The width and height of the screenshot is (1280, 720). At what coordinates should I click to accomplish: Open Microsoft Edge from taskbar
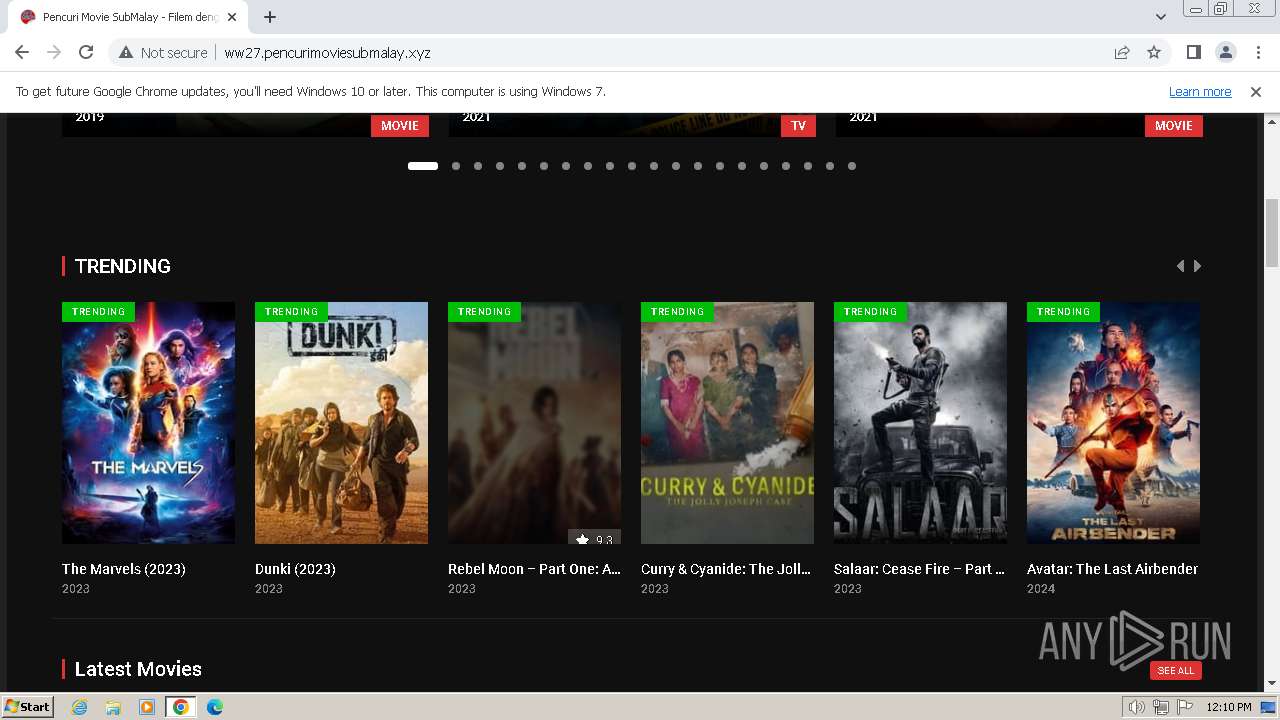(x=215, y=707)
